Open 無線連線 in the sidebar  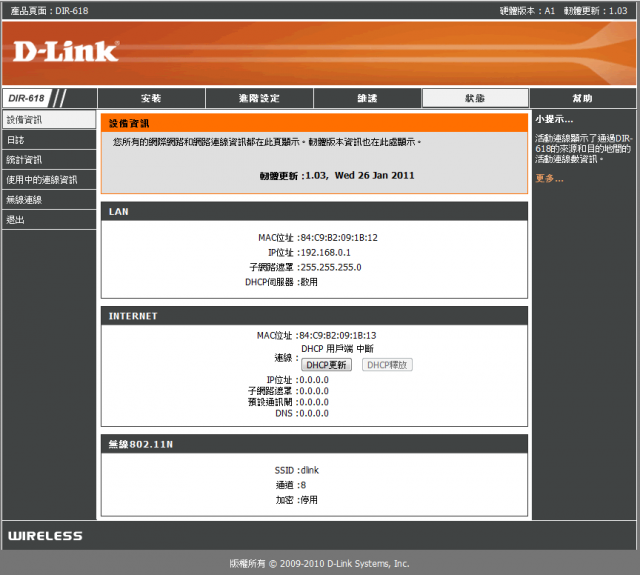[x=49, y=200]
